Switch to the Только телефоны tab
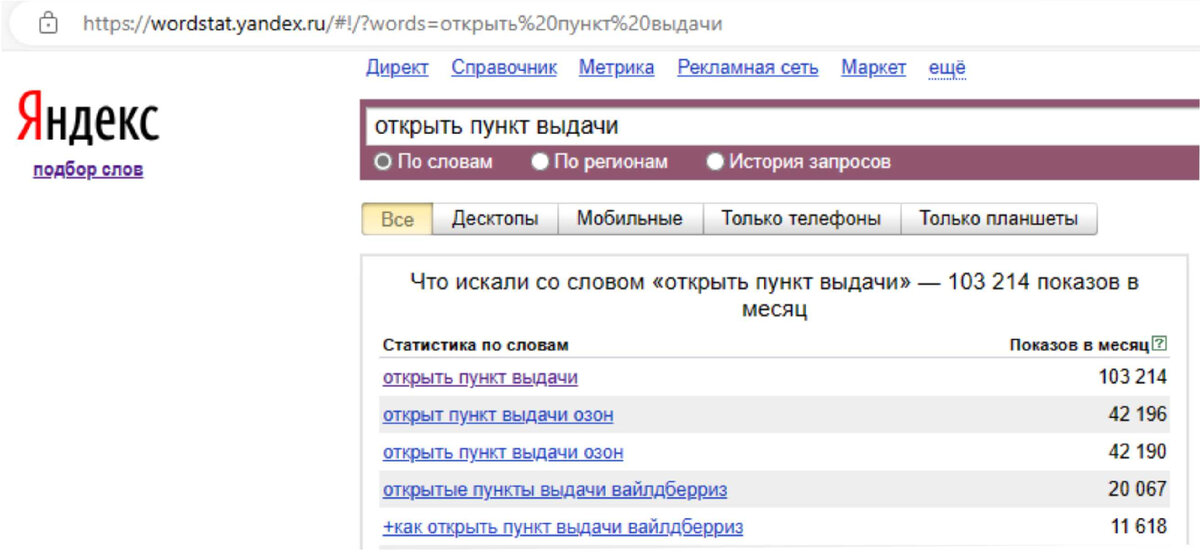 802,219
